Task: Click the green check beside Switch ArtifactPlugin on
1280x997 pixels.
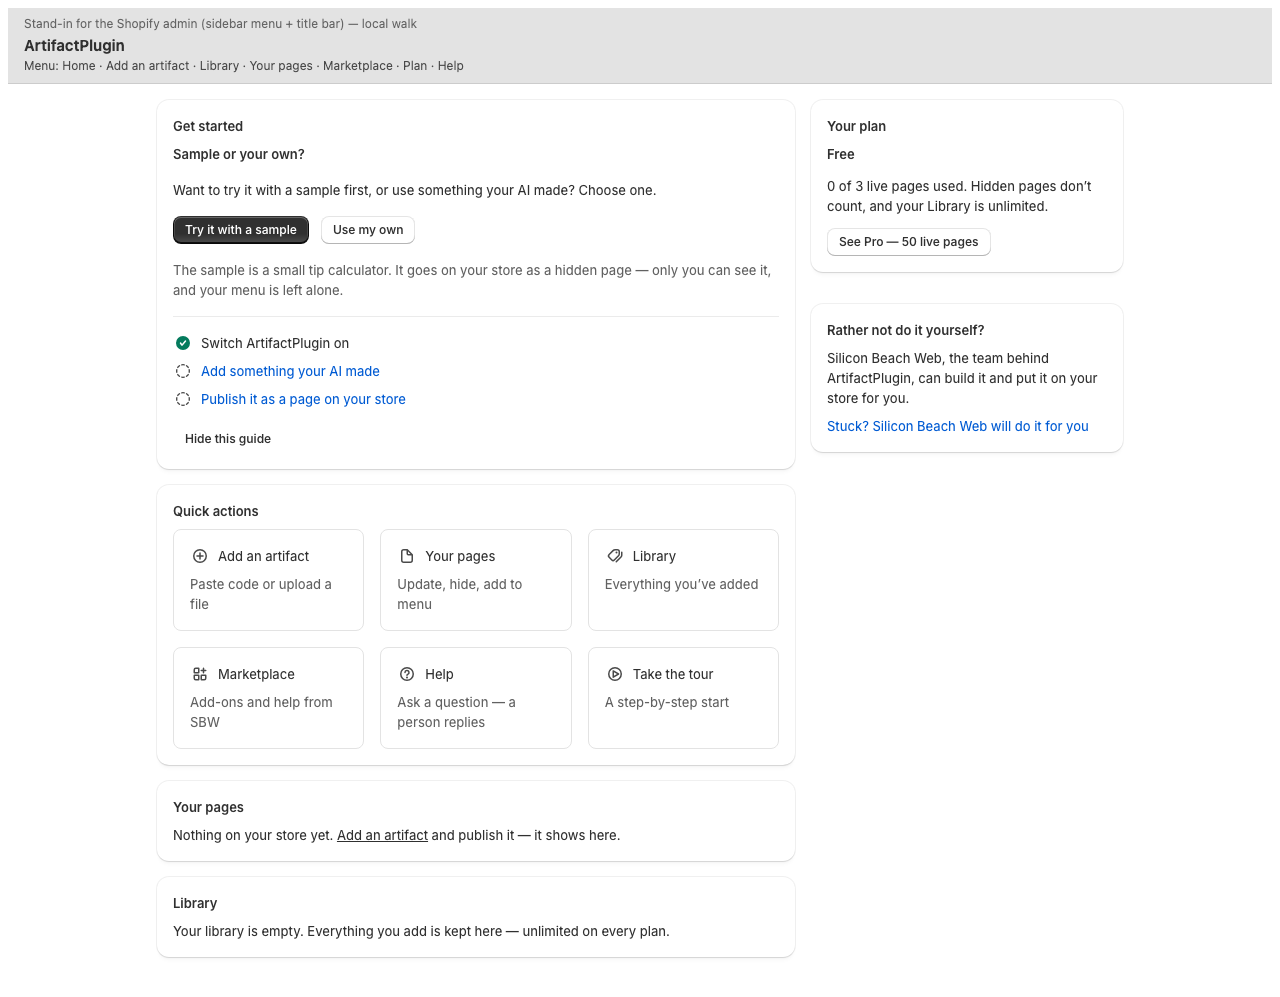Action: tap(183, 343)
